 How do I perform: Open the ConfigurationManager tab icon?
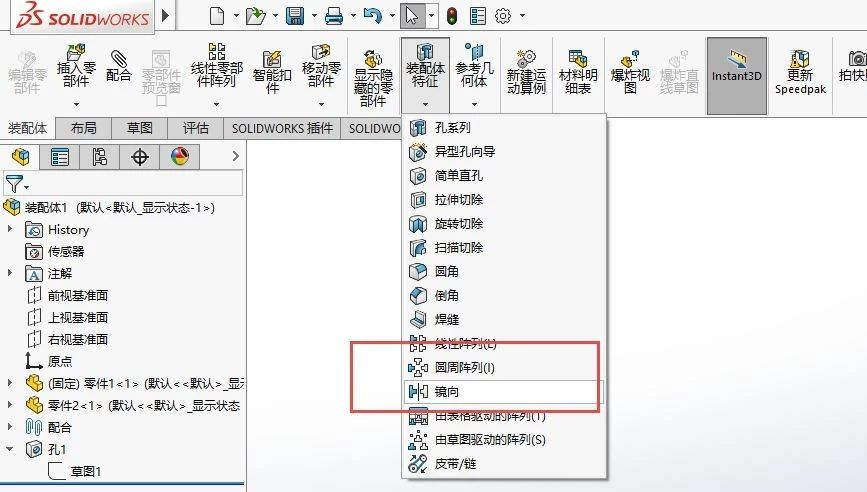pyautogui.click(x=99, y=156)
